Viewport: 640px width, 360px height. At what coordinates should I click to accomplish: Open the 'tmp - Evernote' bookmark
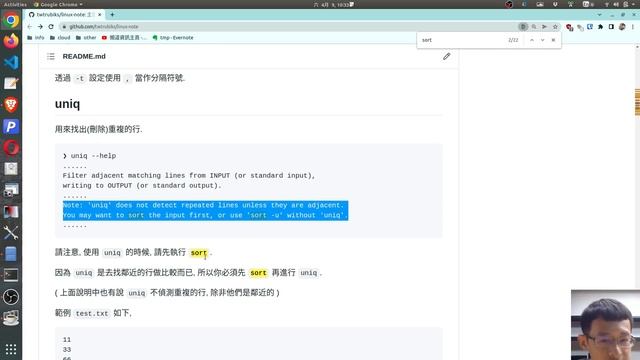[x=173, y=38]
